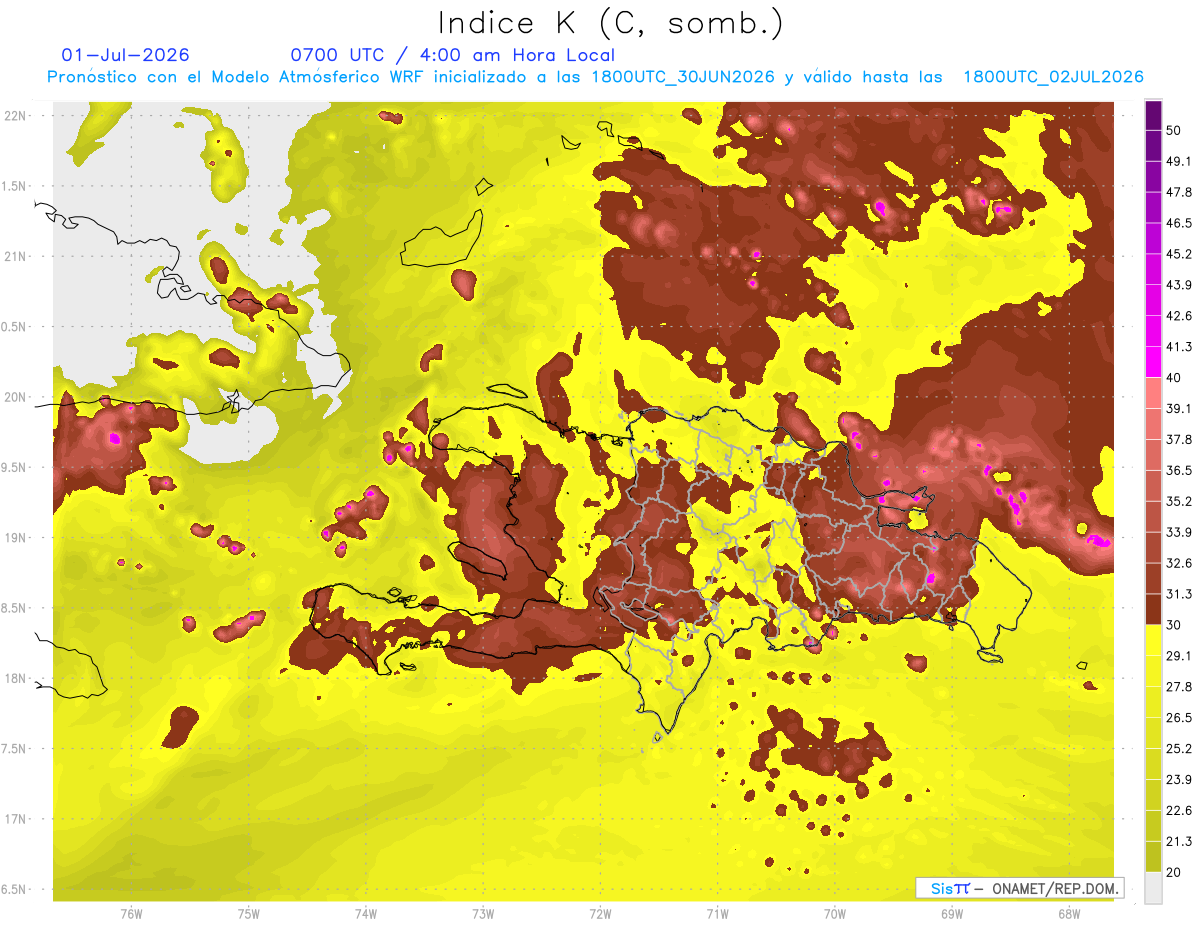Select the olive legend swatch between 21.3 and 20

coord(1153,856)
